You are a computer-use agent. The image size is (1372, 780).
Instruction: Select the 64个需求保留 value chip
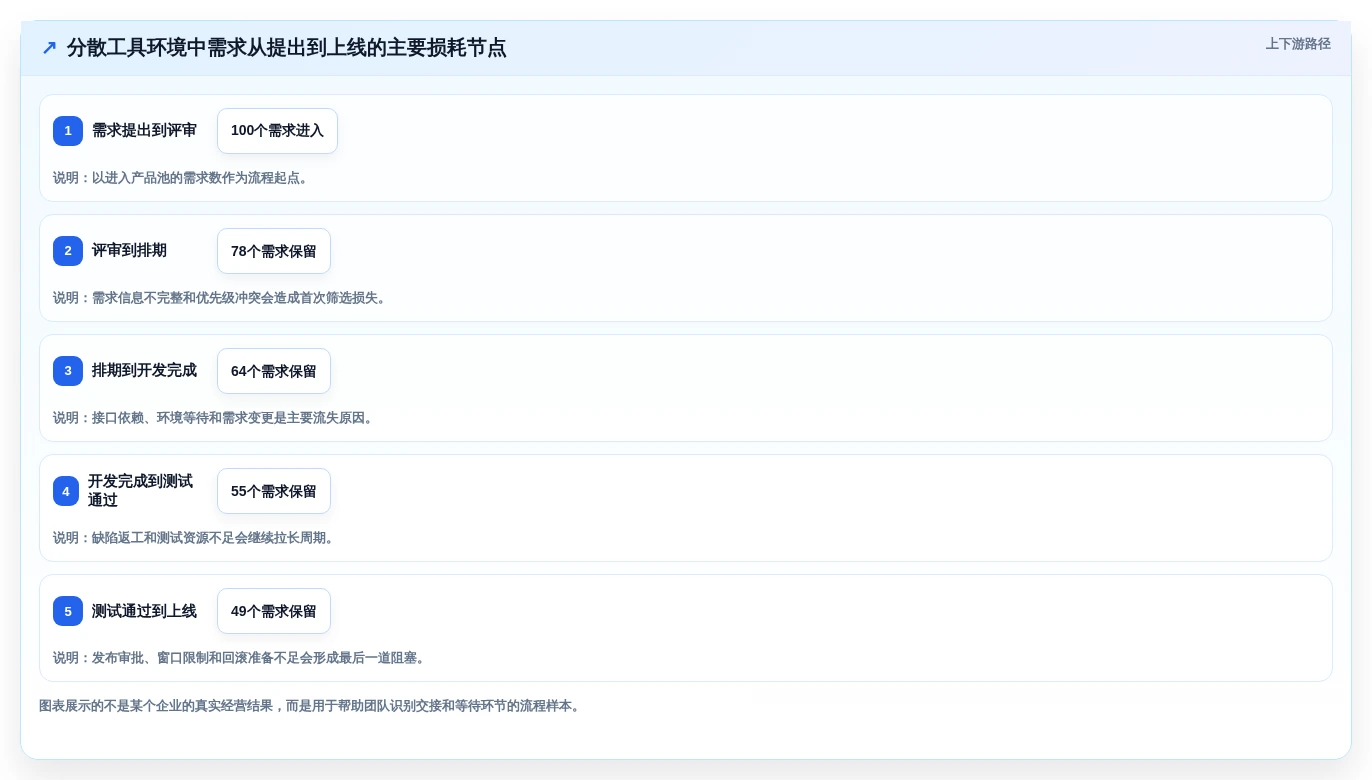(274, 371)
